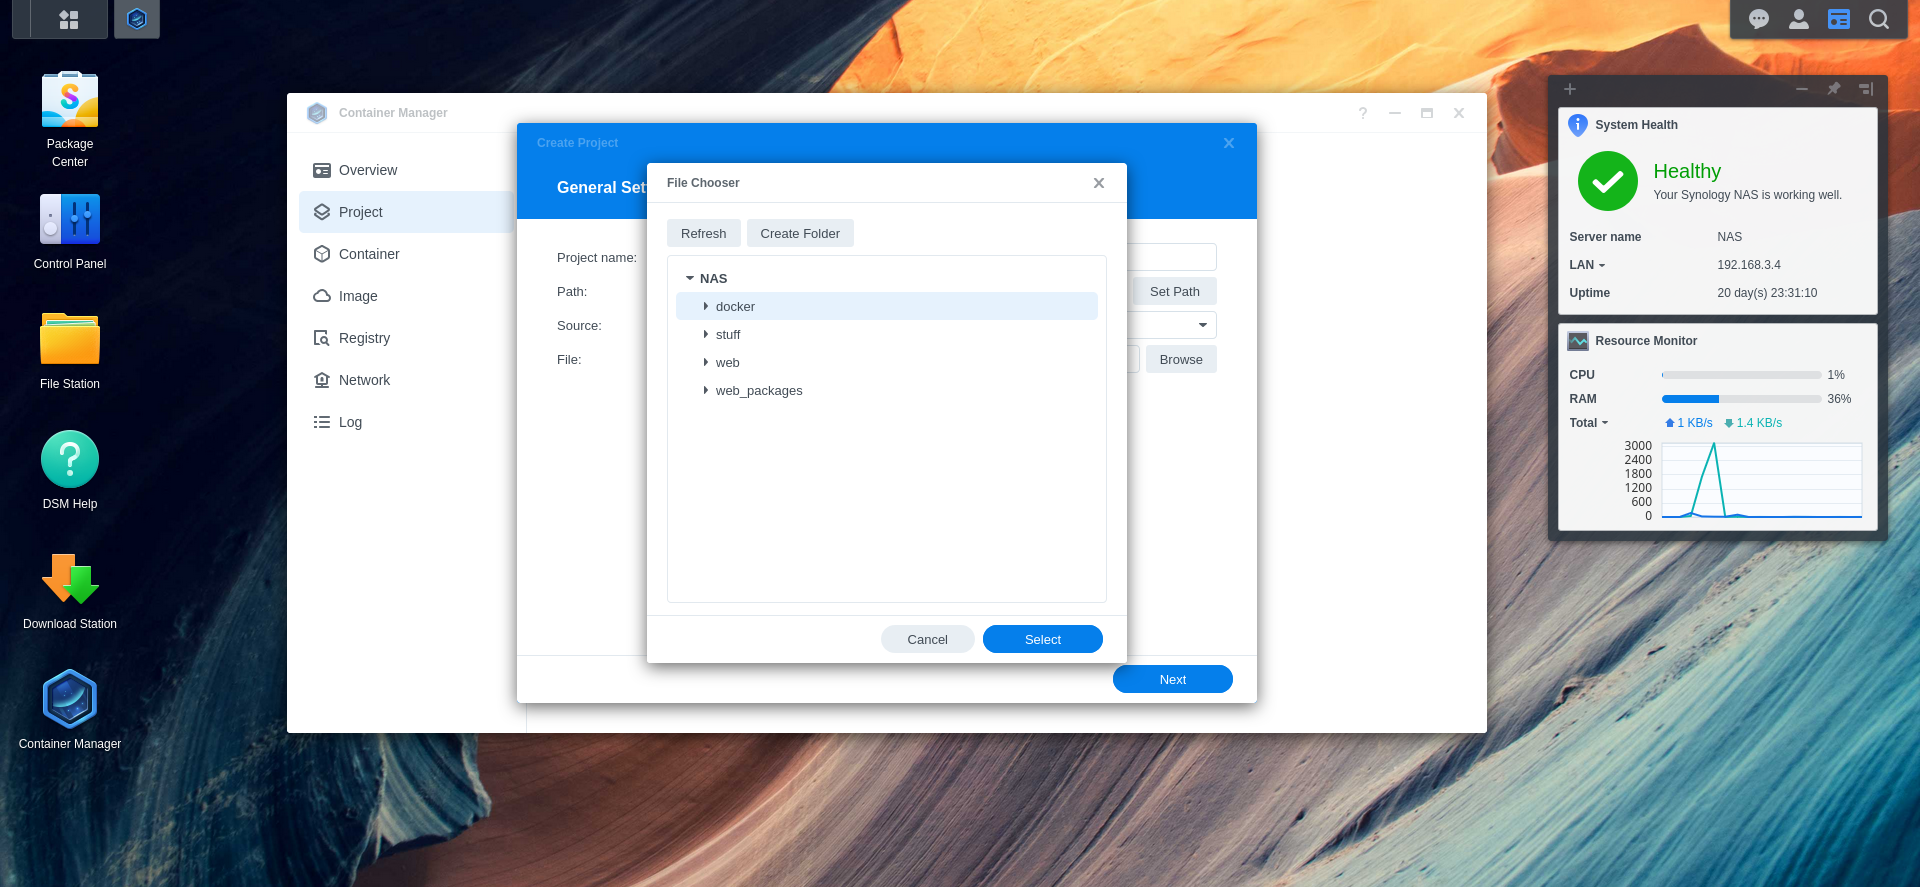Refresh the file chooser list
This screenshot has width=1920, height=887.
pos(703,233)
